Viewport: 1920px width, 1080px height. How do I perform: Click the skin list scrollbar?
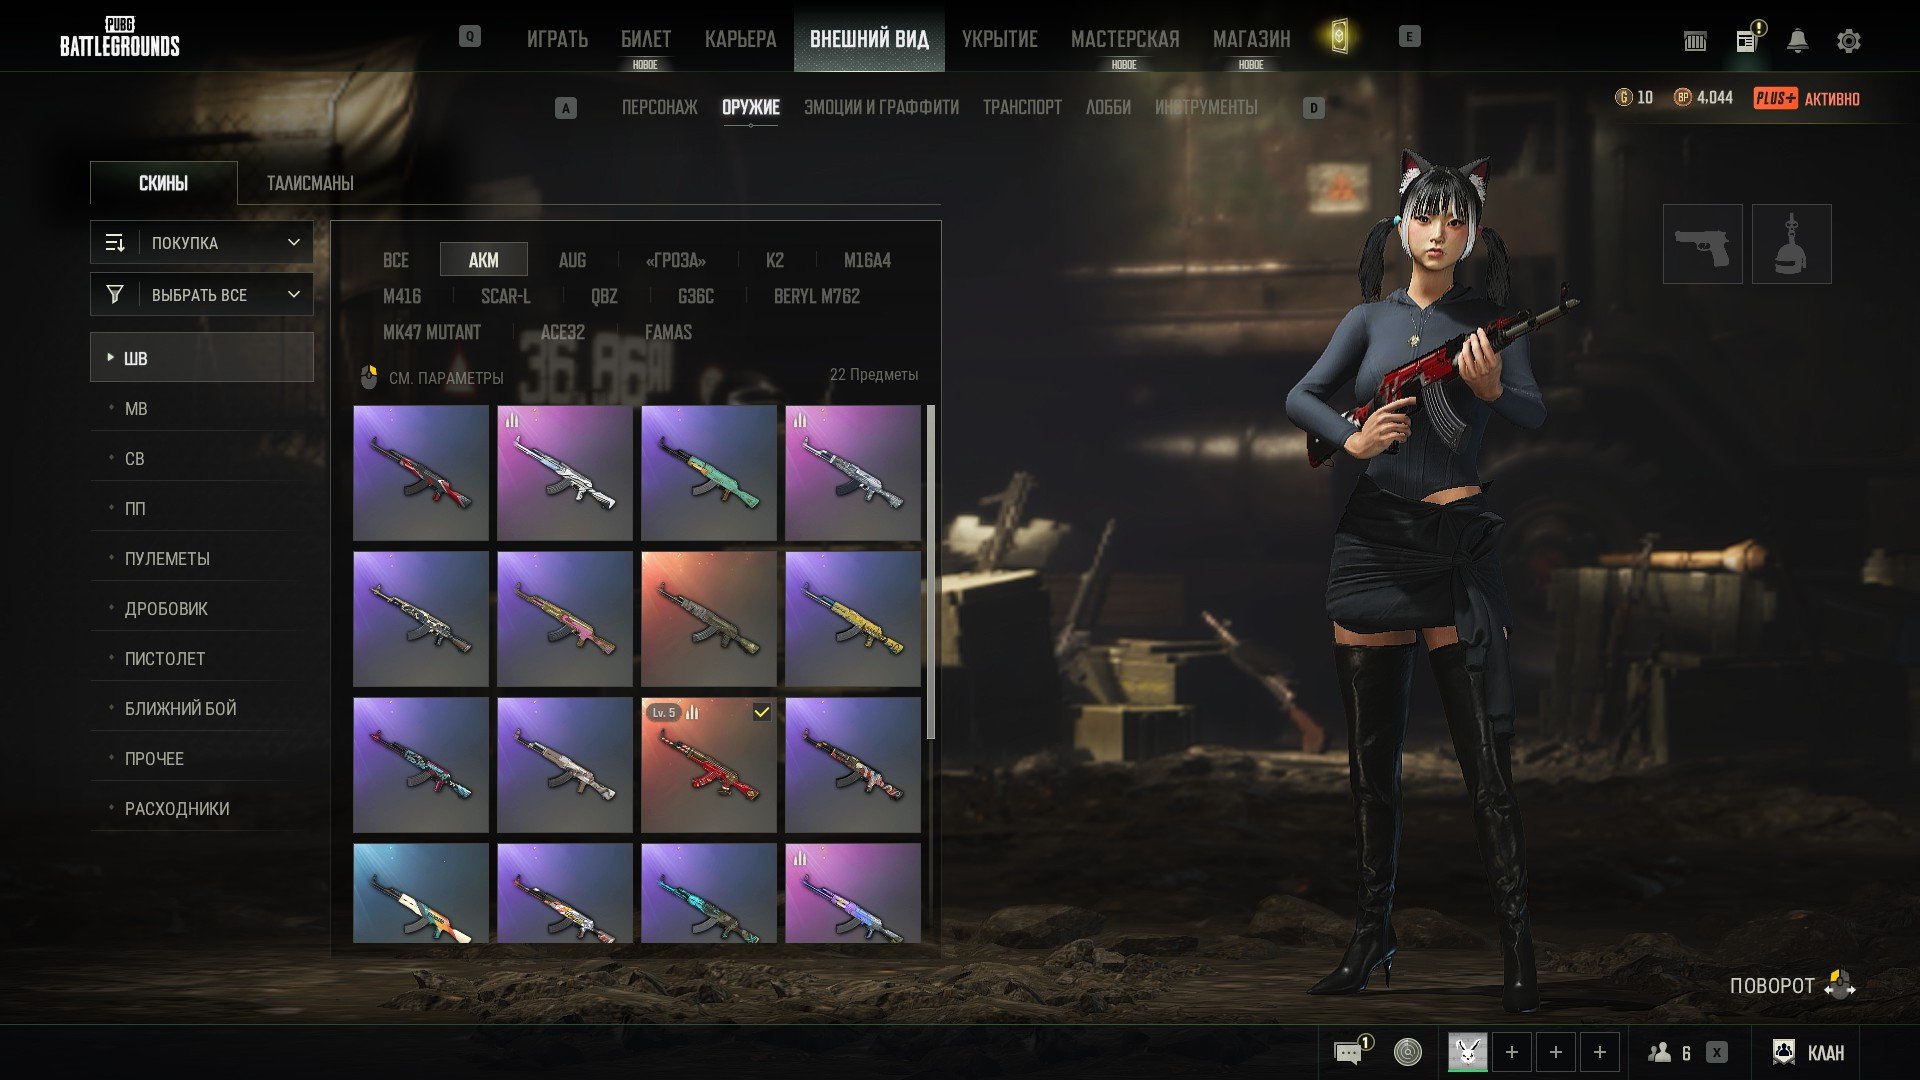point(931,572)
